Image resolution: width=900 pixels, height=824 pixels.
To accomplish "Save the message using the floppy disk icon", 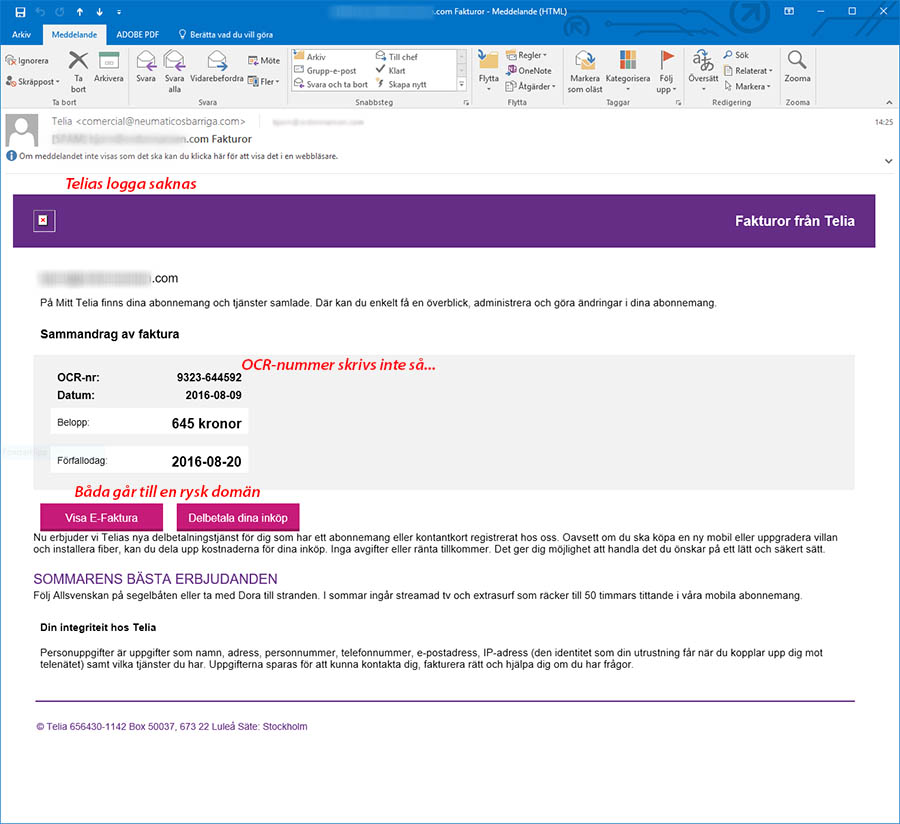I will pyautogui.click(x=20, y=11).
